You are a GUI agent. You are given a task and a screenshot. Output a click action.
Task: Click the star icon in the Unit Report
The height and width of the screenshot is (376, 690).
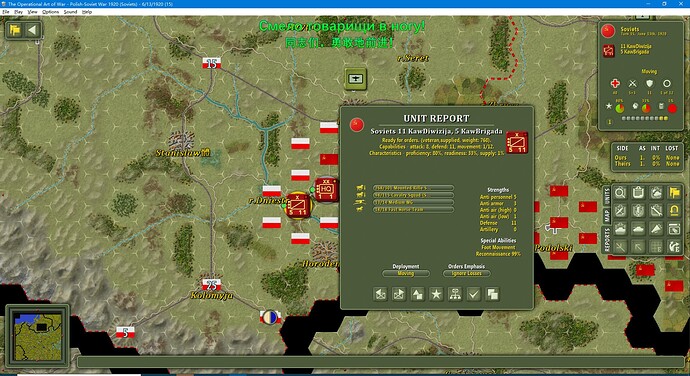436,294
